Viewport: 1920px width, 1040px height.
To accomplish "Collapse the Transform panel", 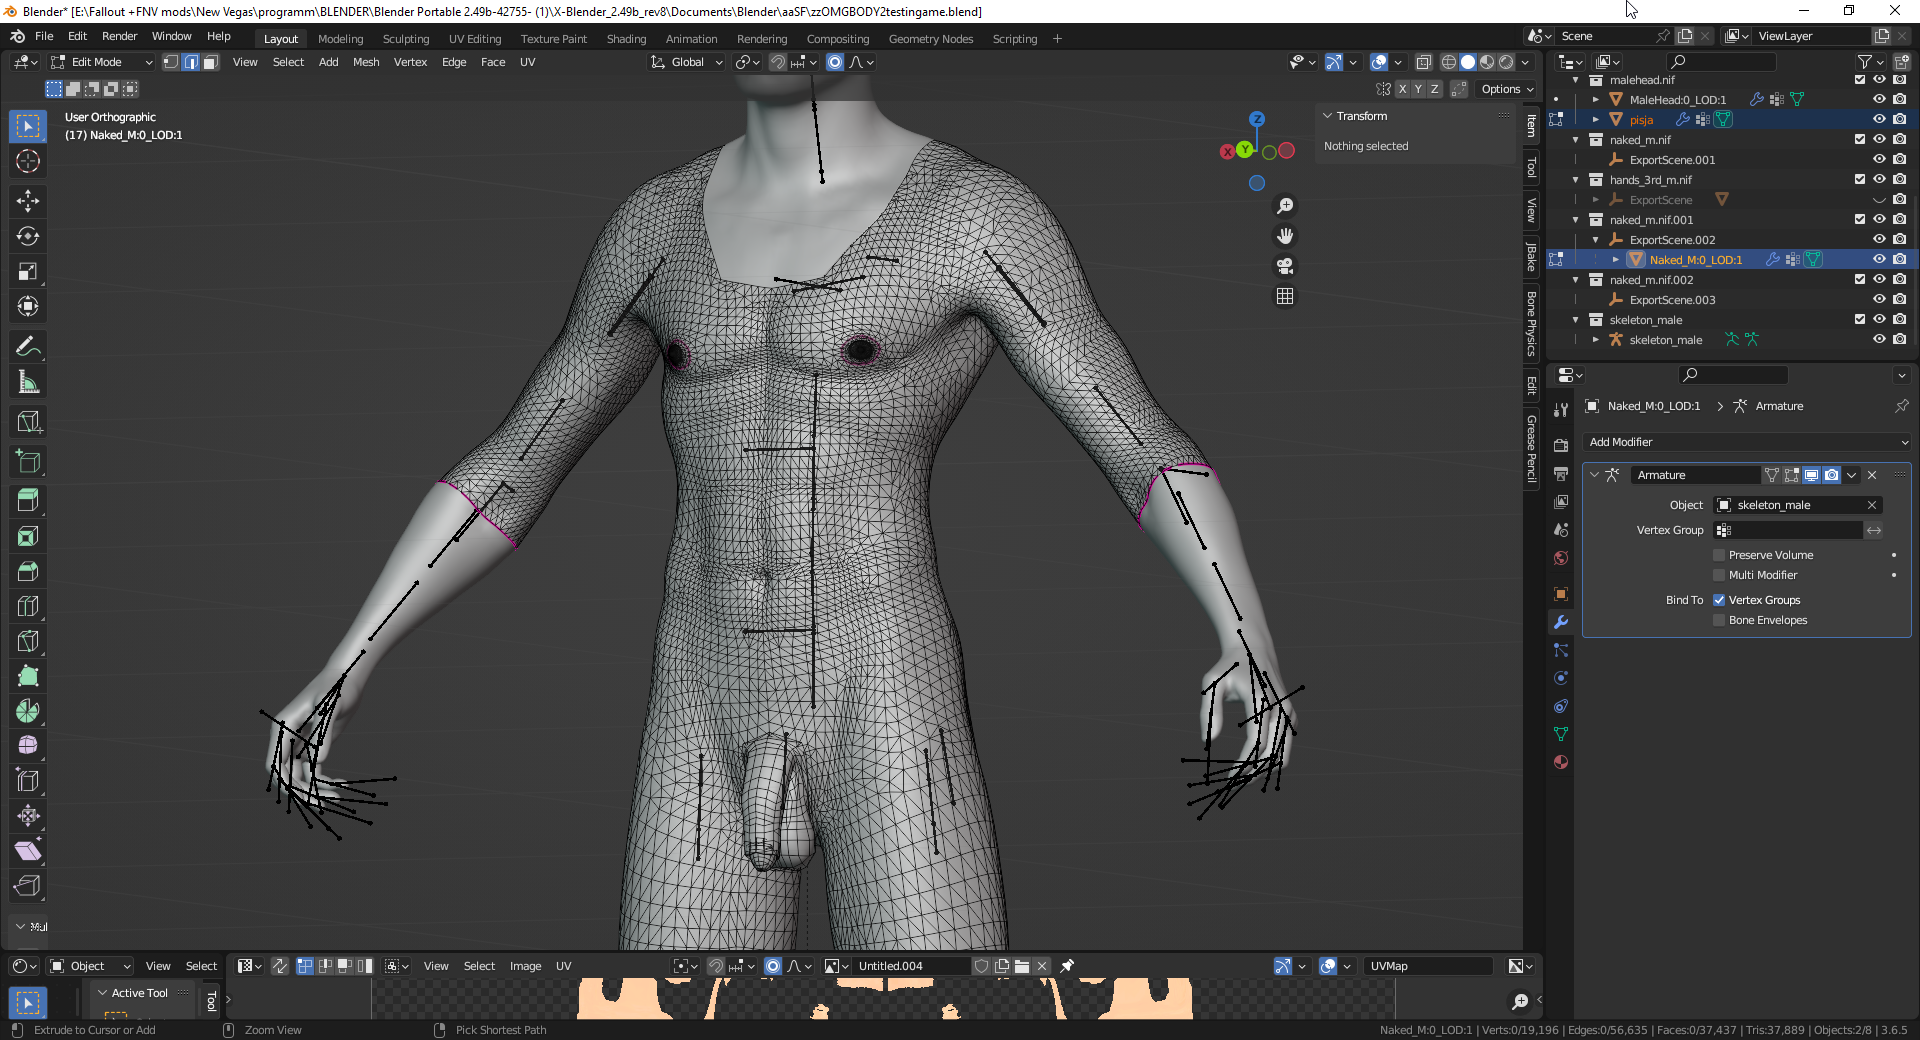I will click(1328, 116).
